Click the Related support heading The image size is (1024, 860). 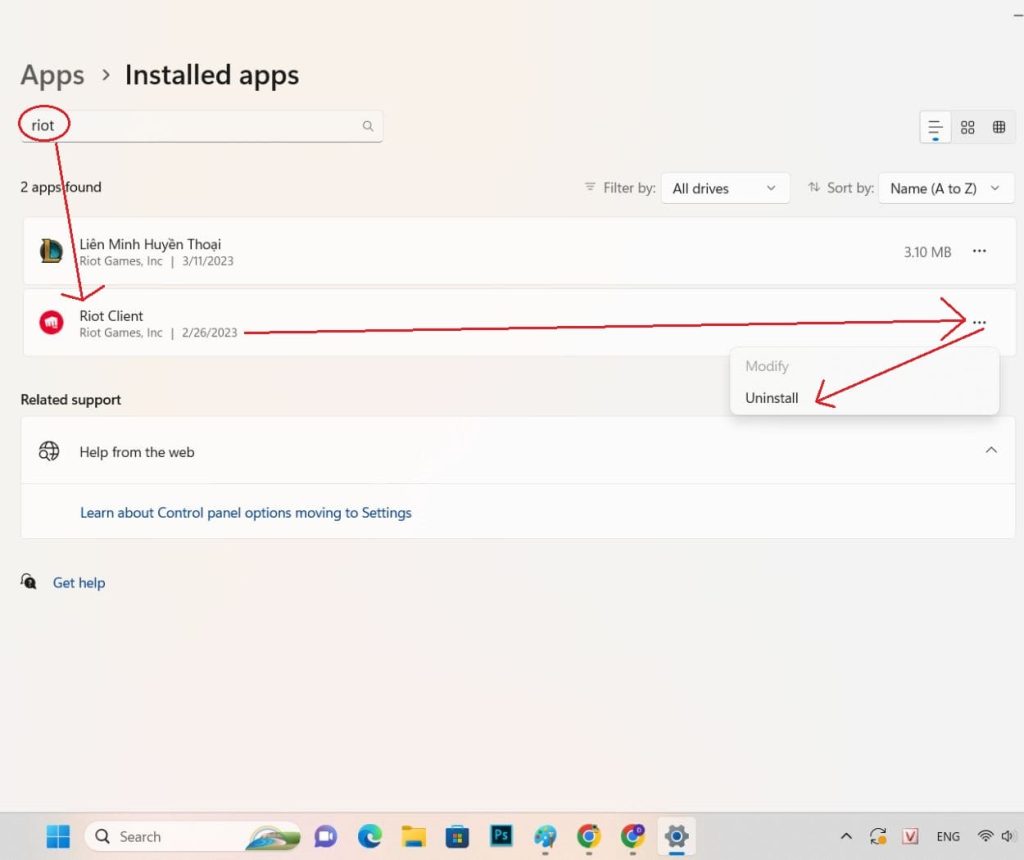click(71, 400)
